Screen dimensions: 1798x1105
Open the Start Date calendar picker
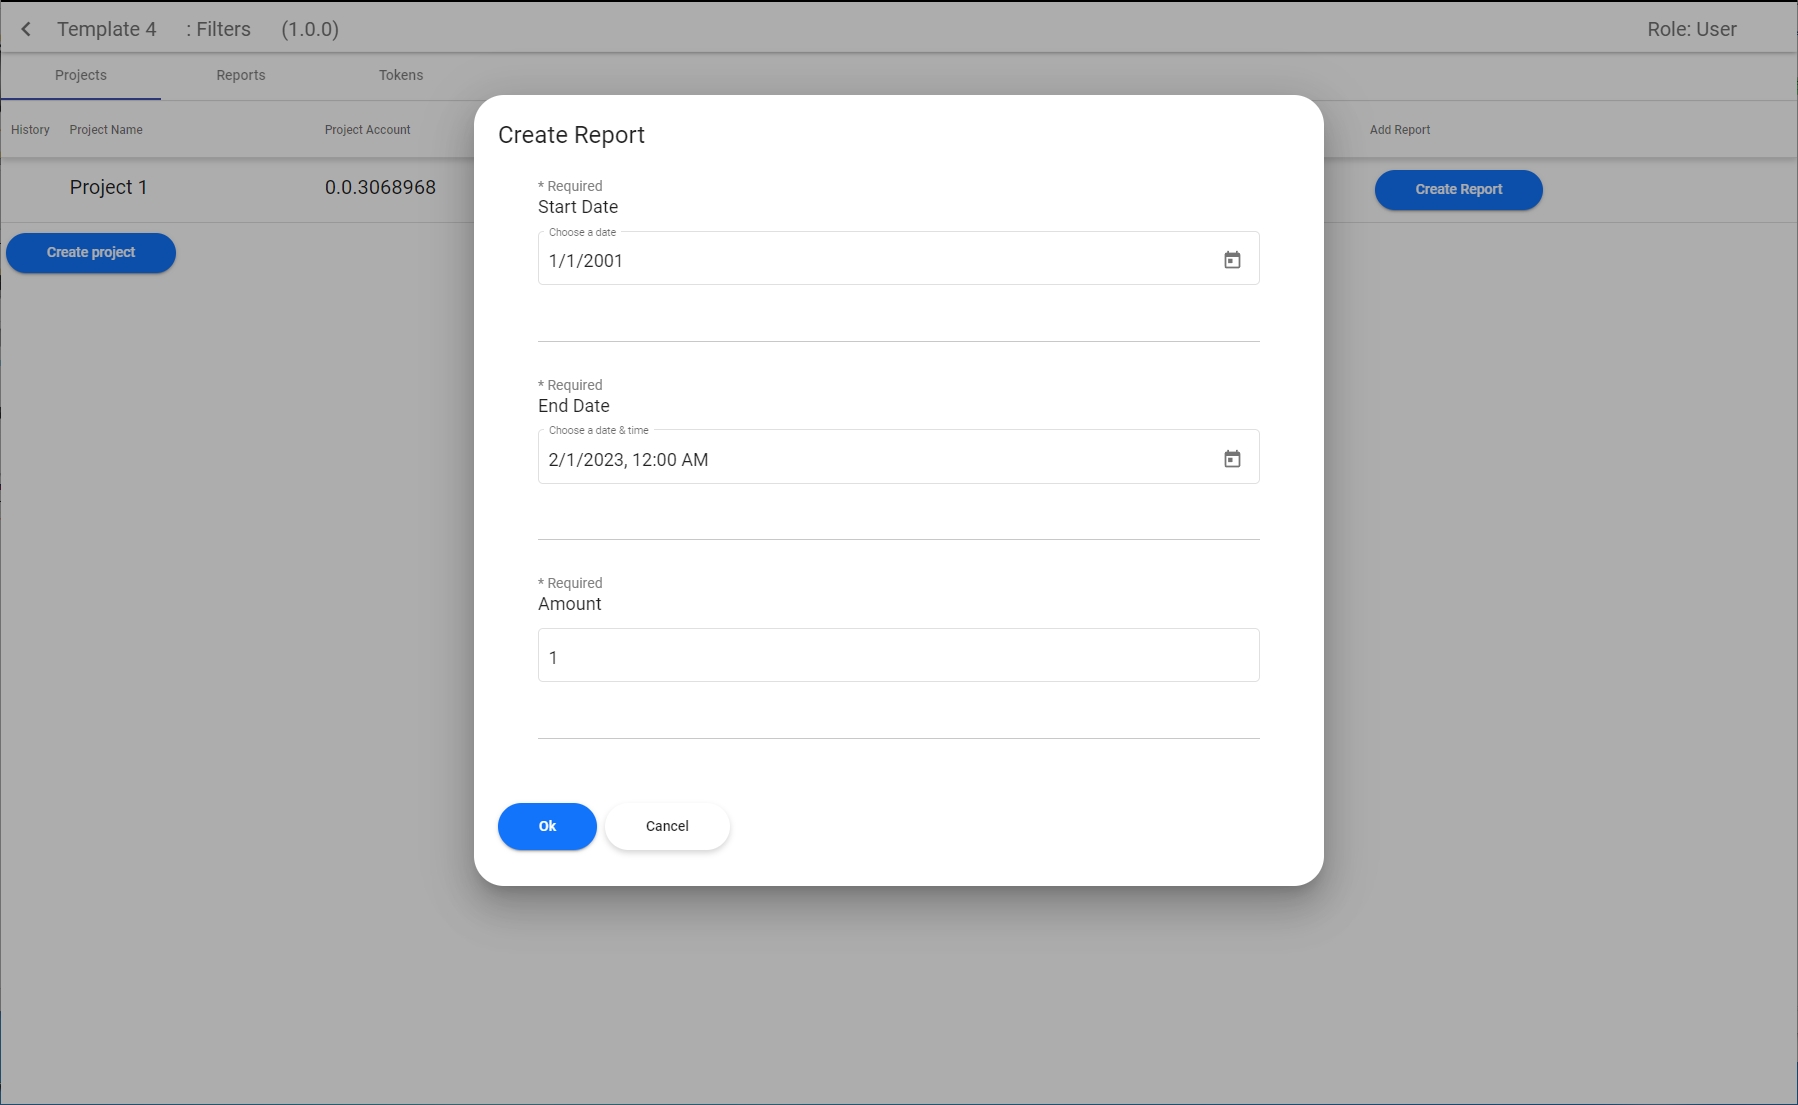(1232, 260)
